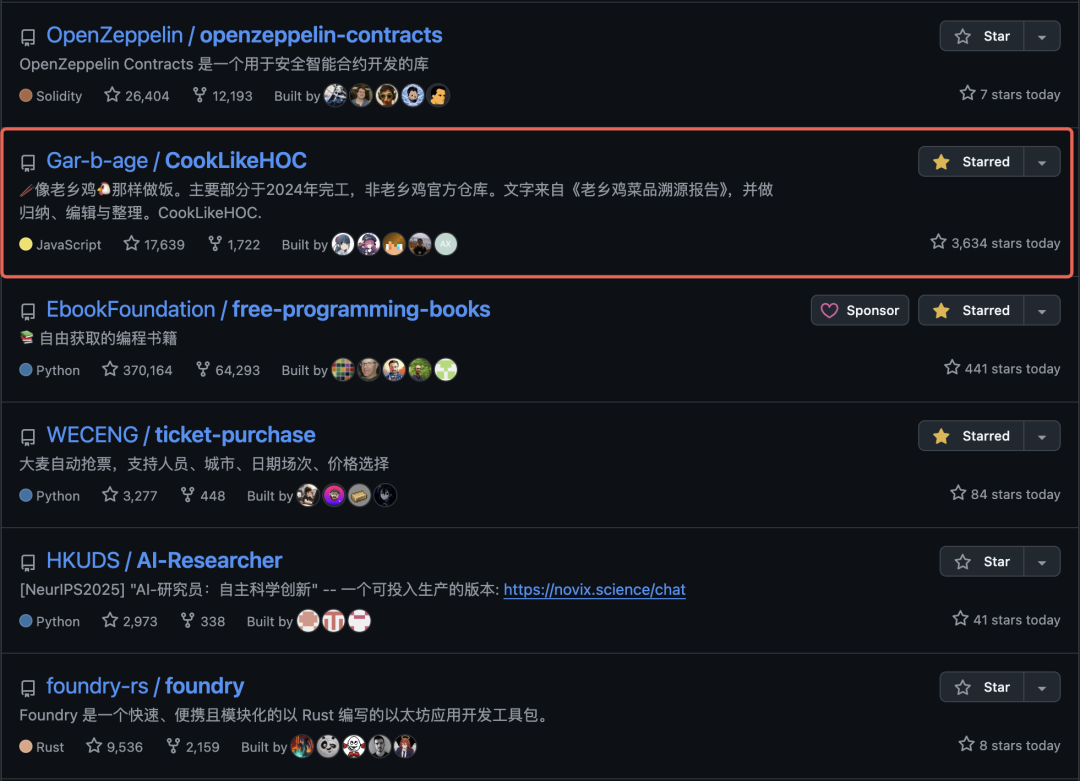The image size is (1080, 781).
Task: Click first contributor avatar of foundry repository
Action: (302, 746)
